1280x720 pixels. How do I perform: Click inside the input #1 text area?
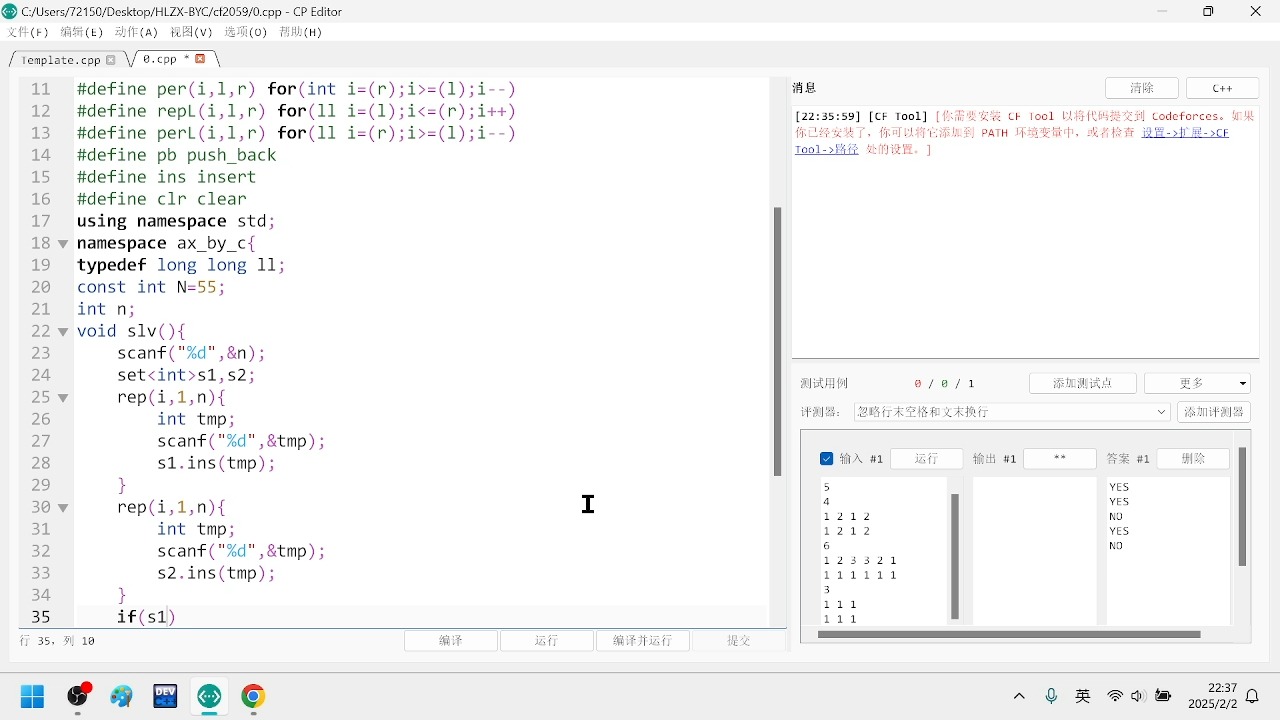click(882, 552)
